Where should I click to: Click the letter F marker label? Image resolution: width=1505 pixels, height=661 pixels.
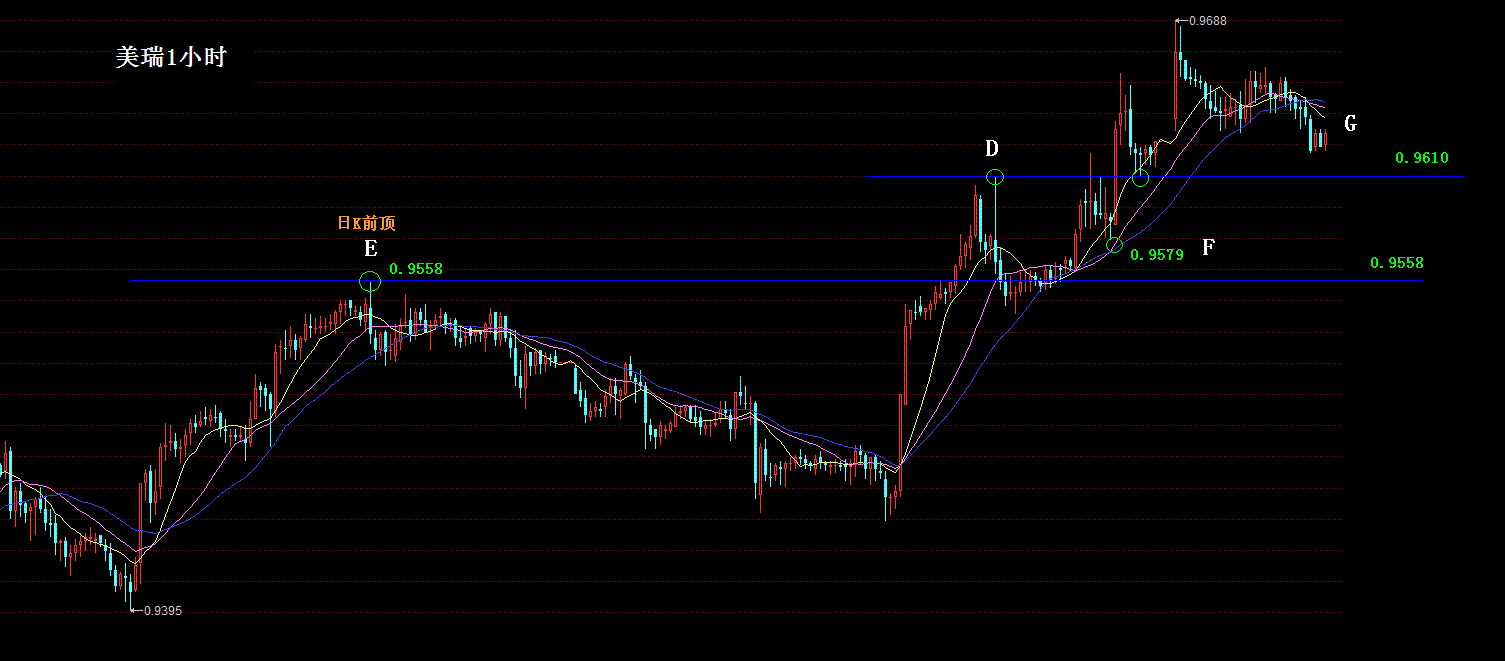1208,247
